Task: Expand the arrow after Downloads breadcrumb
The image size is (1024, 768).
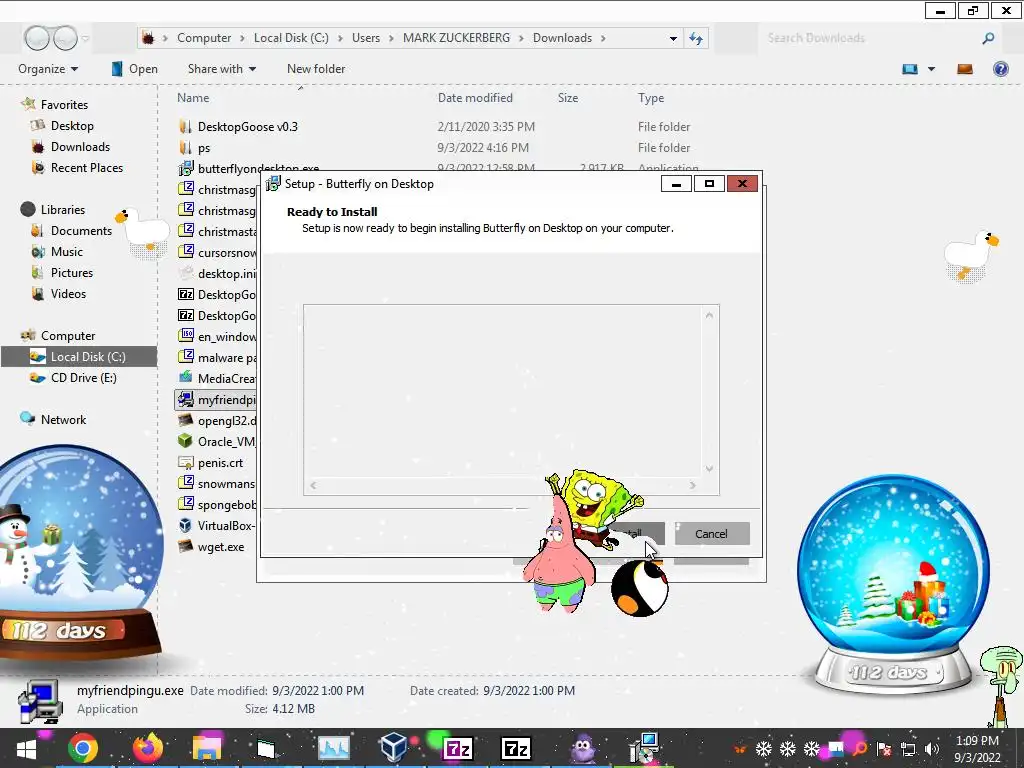Action: [603, 39]
